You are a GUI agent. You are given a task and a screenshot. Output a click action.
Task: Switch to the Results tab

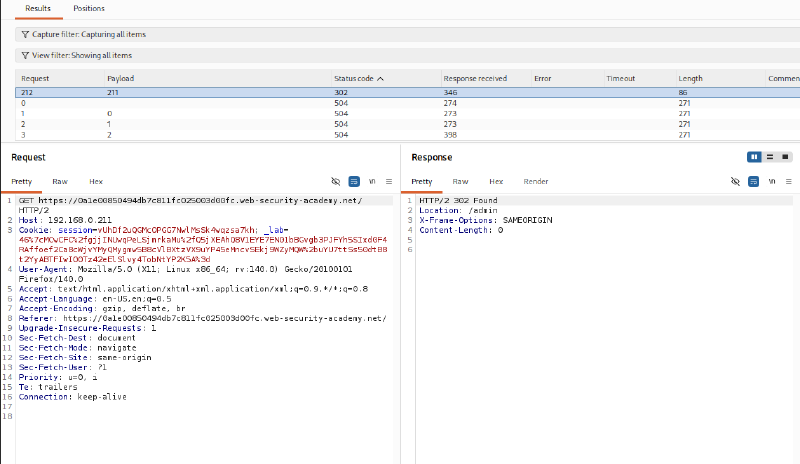(x=38, y=8)
